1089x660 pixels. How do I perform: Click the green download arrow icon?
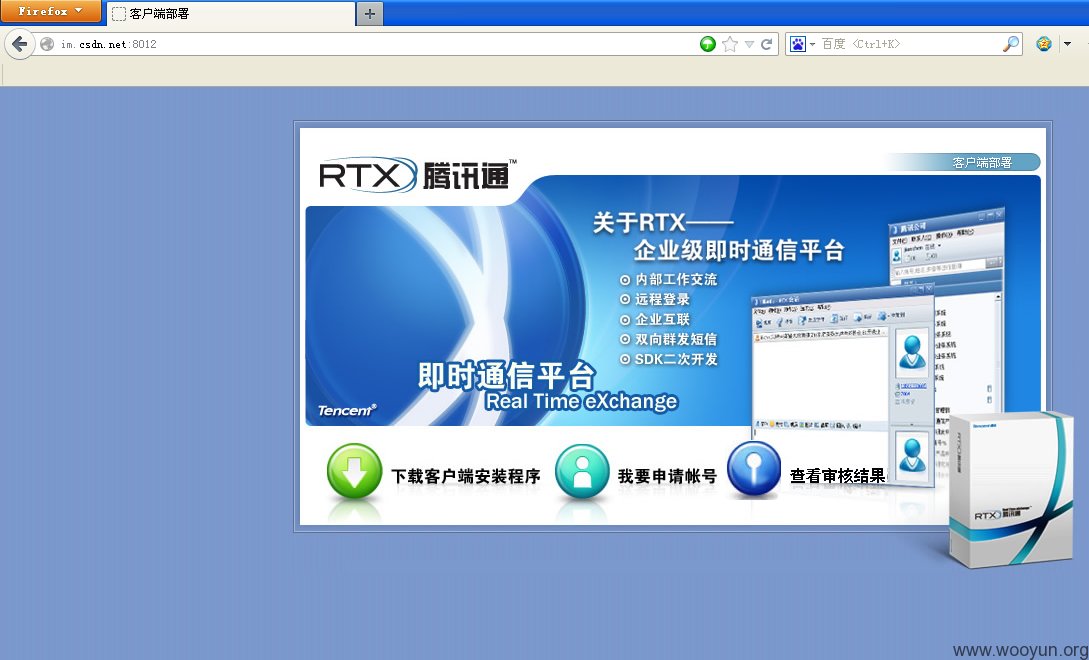[x=354, y=472]
